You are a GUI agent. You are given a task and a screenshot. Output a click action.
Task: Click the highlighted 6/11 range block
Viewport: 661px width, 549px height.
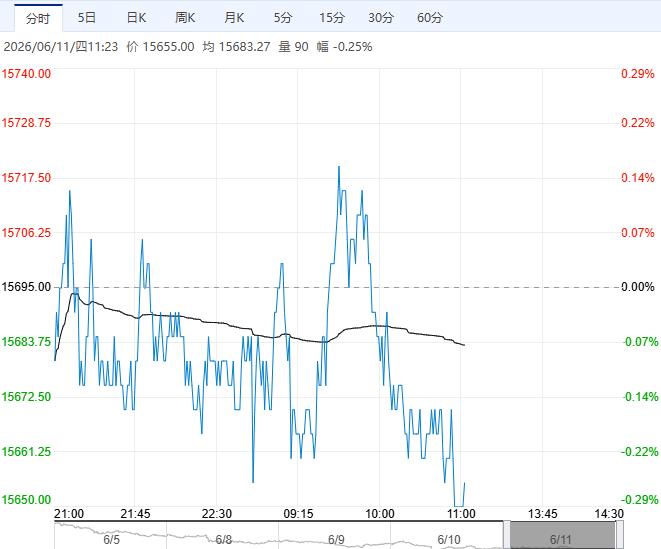tap(563, 536)
